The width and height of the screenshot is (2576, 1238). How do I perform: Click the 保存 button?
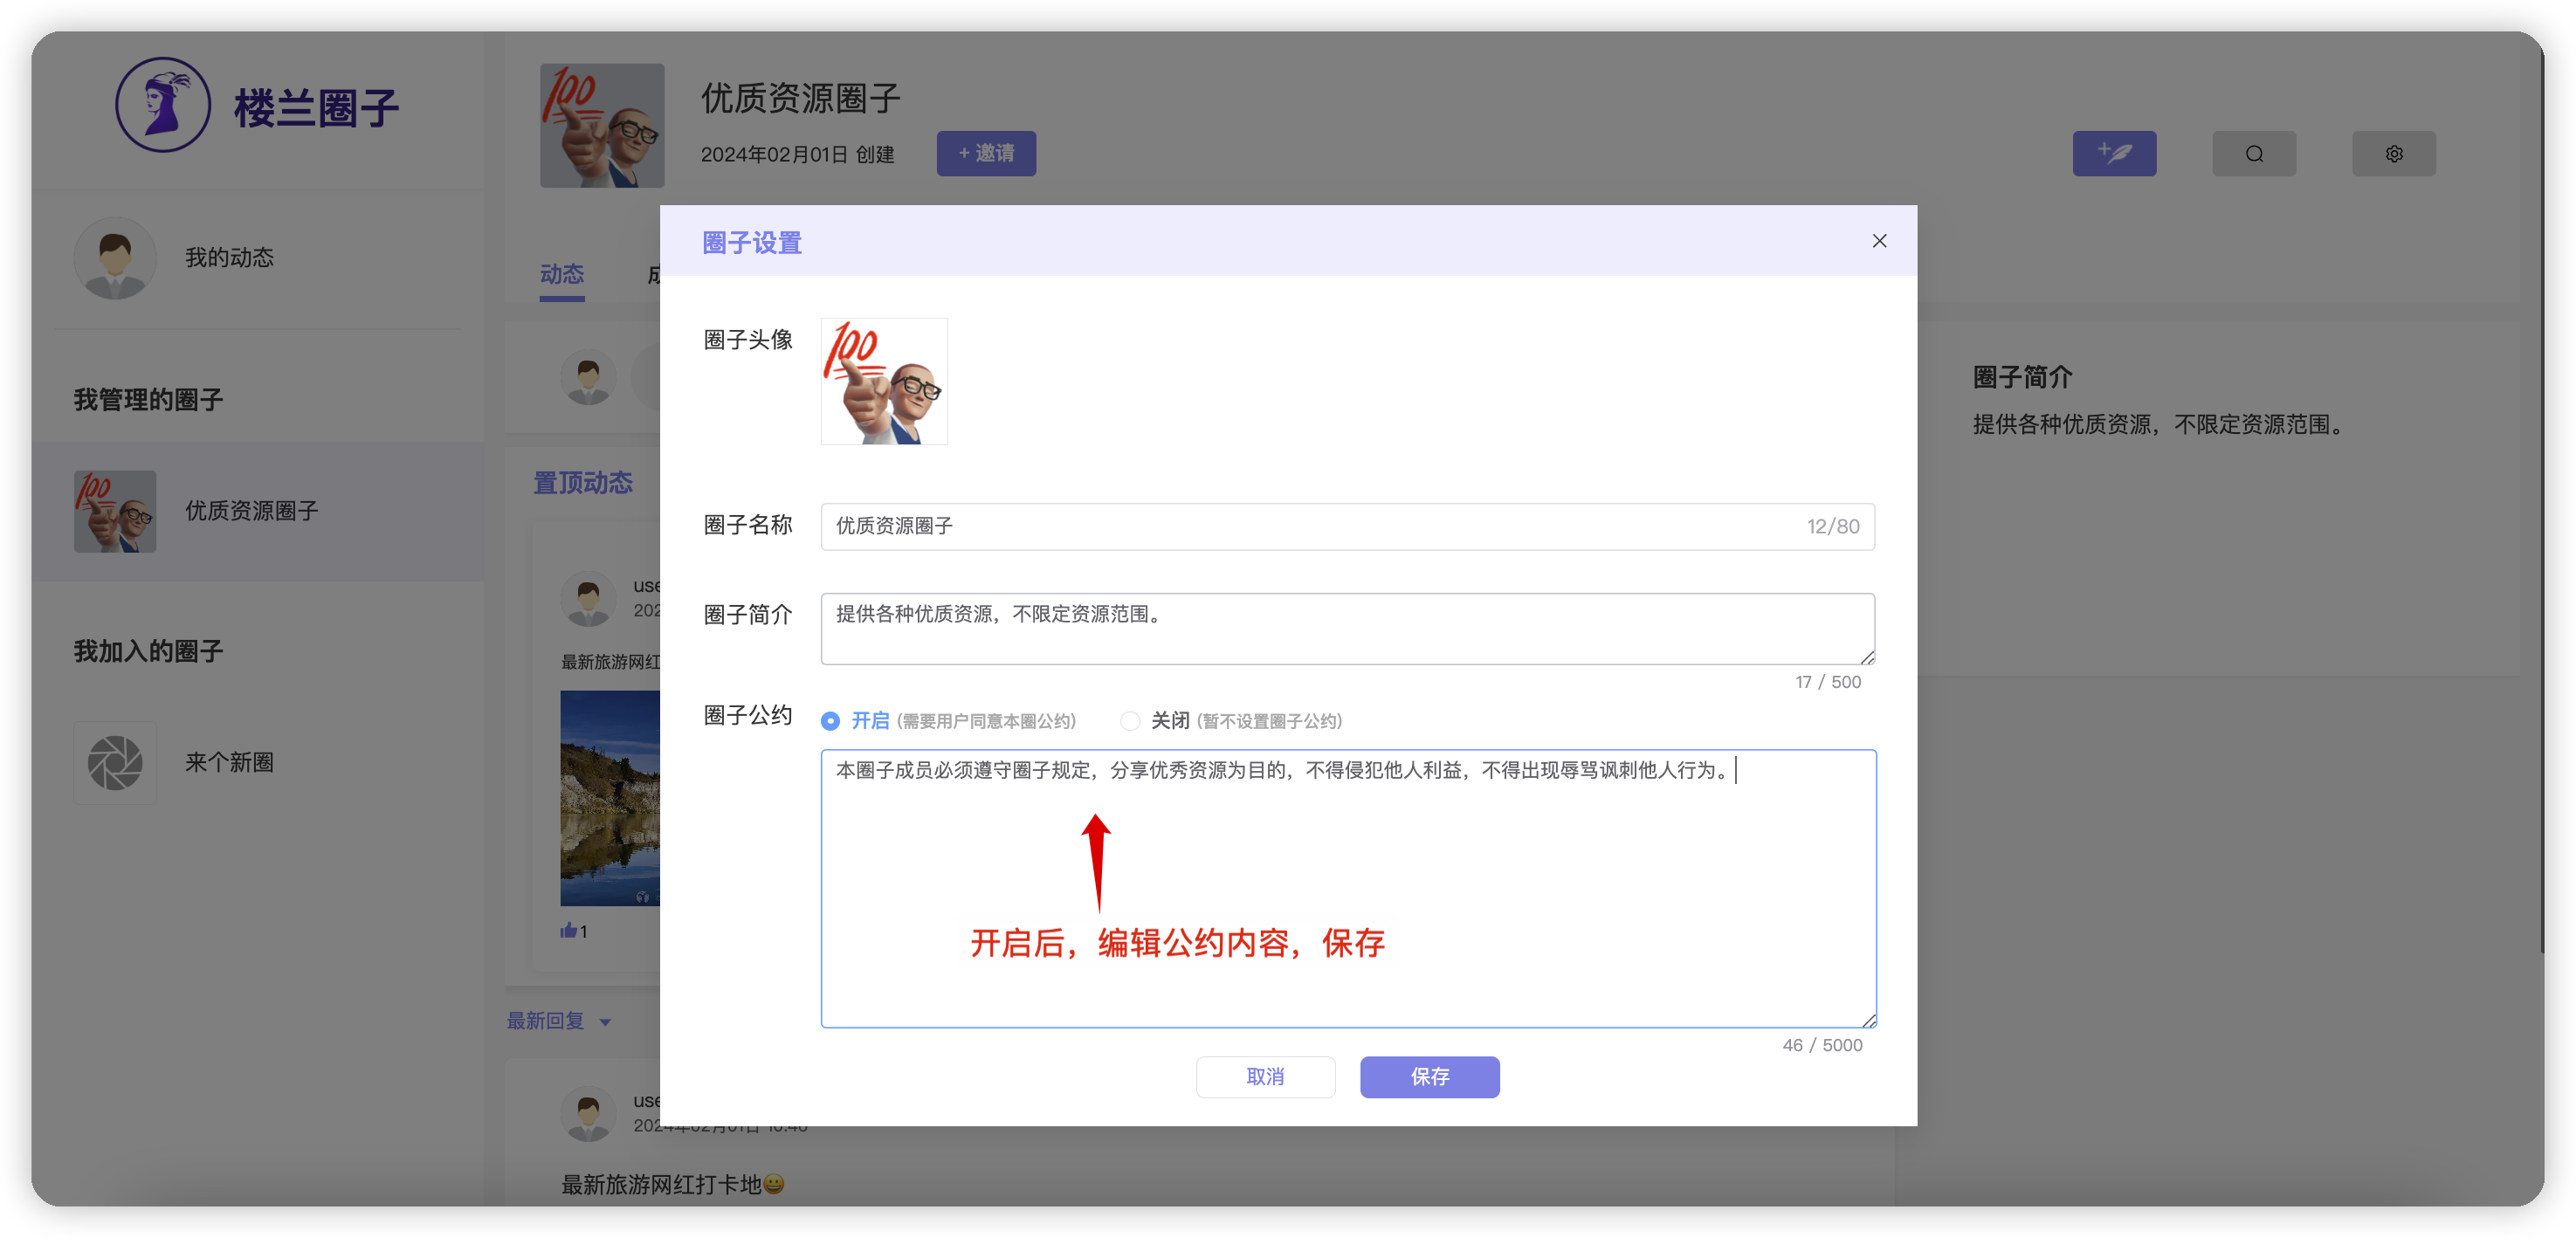click(x=1429, y=1077)
